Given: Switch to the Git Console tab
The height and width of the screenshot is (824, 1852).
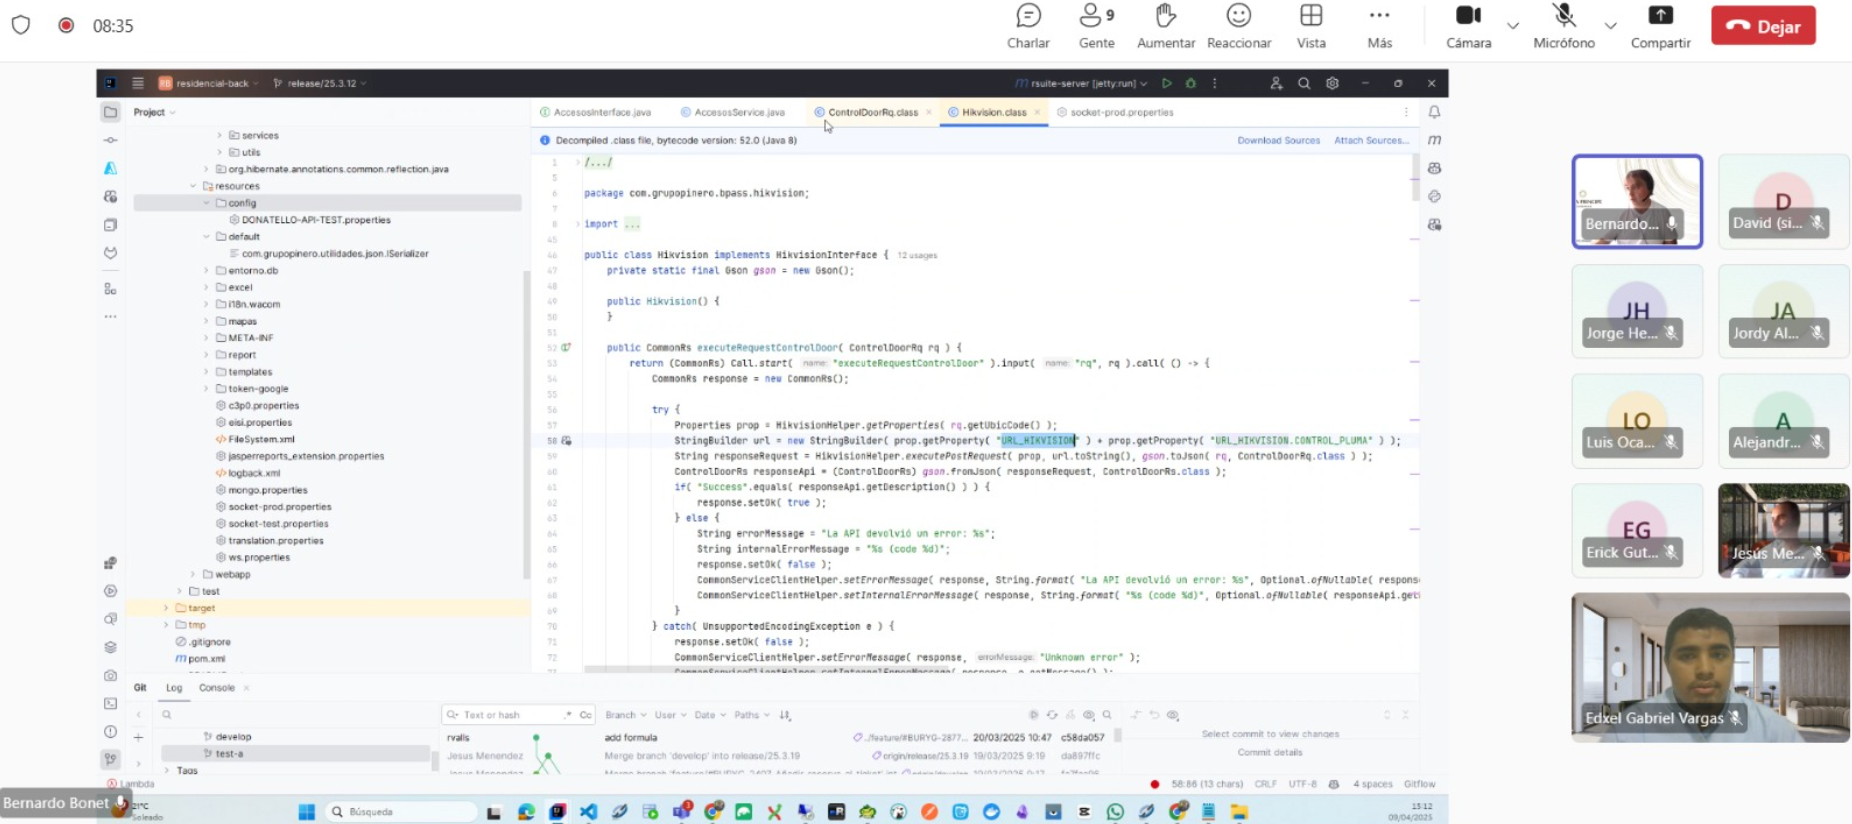Looking at the screenshot, I should (x=217, y=688).
